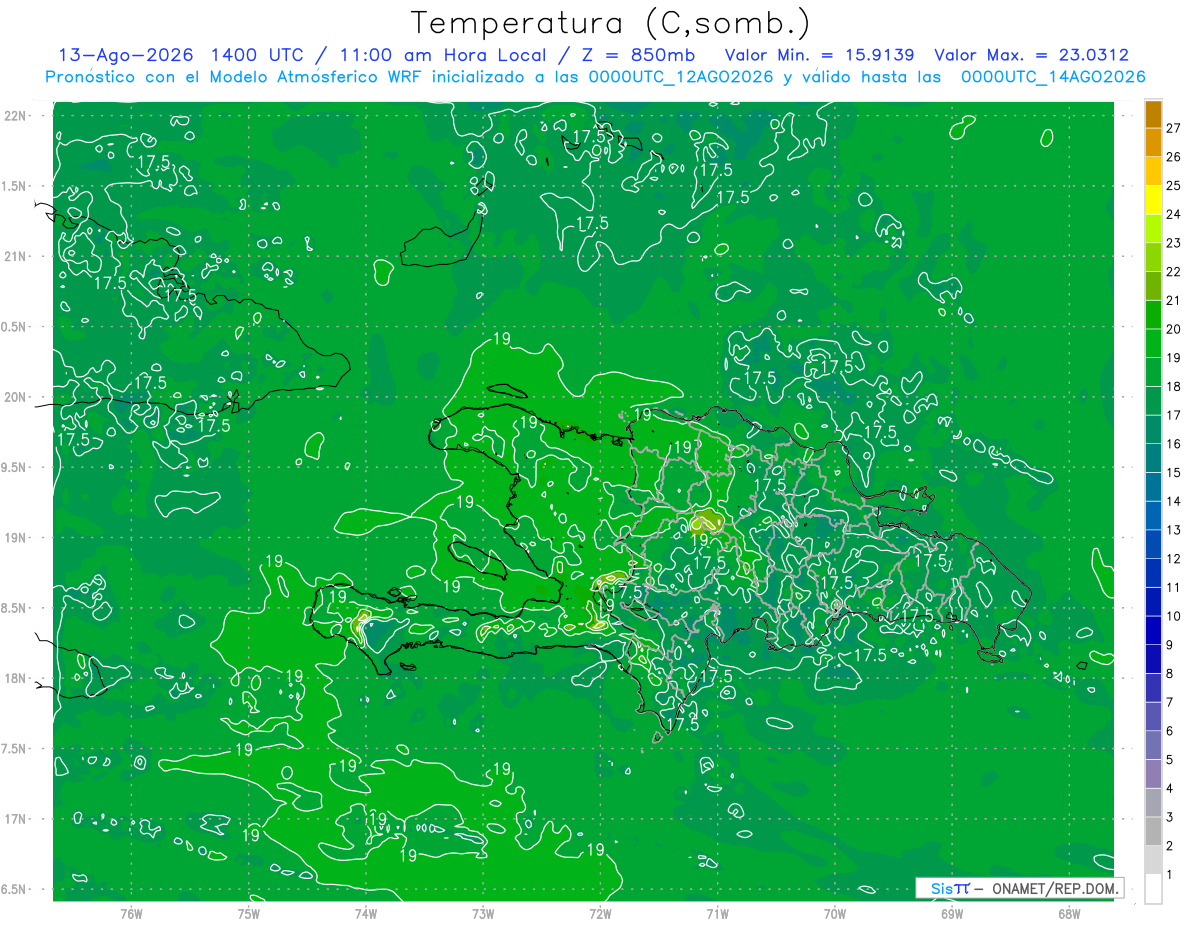
Task: Click the "18N" latitude axis label
Action: pos(17,678)
